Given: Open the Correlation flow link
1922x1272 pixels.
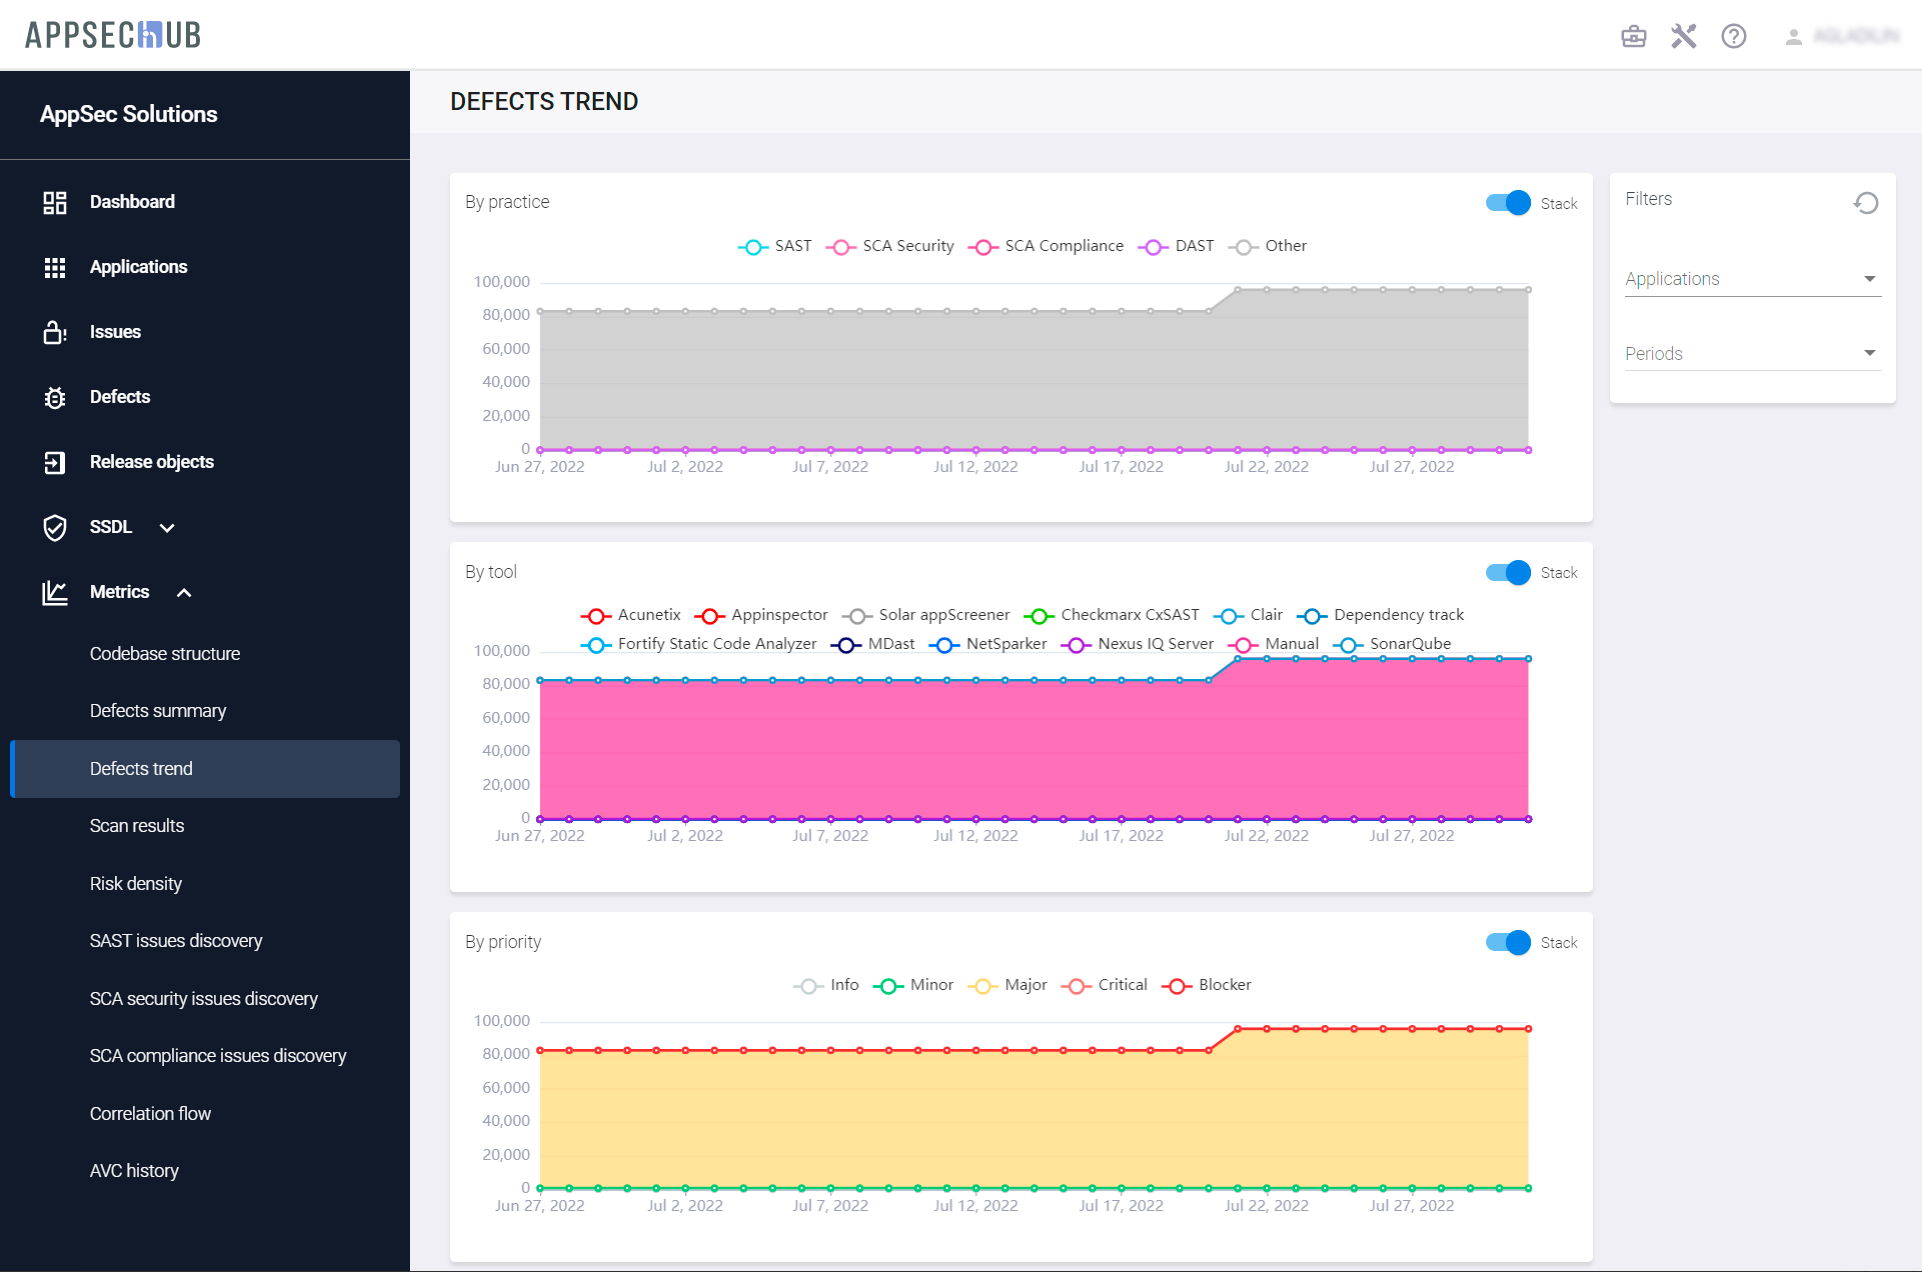Looking at the screenshot, I should (x=150, y=1114).
